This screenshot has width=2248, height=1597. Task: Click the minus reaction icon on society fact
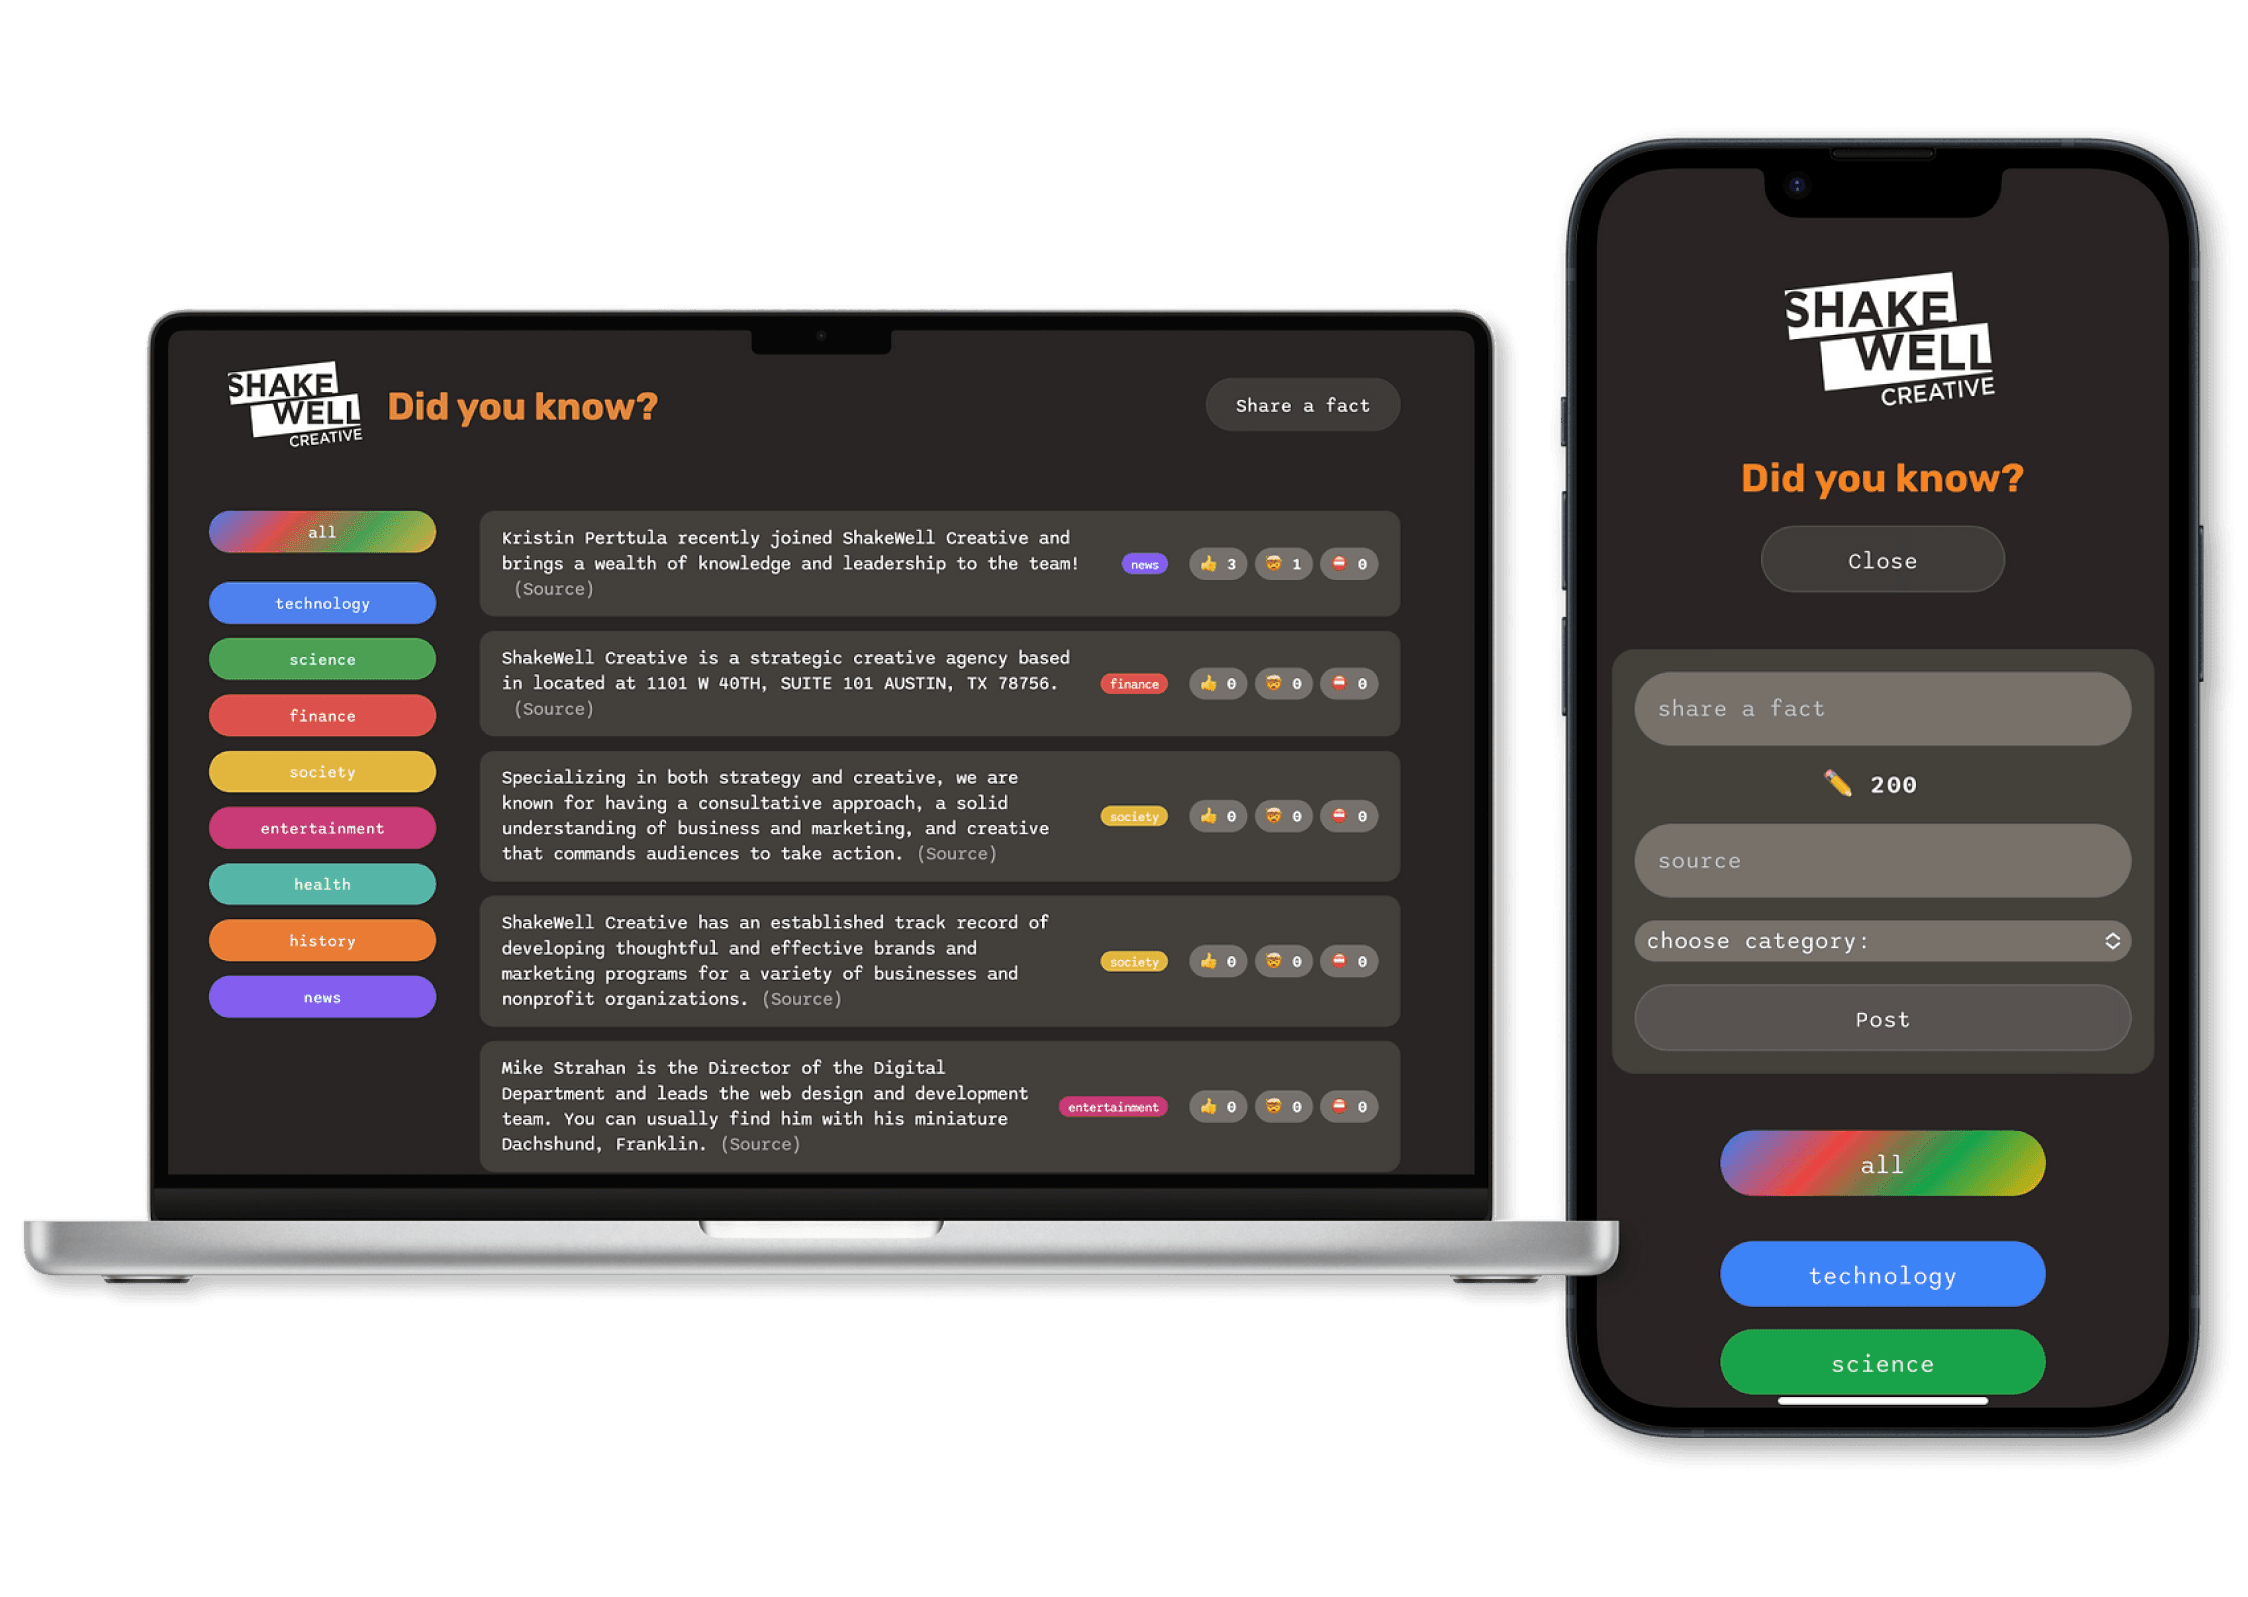1330,807
